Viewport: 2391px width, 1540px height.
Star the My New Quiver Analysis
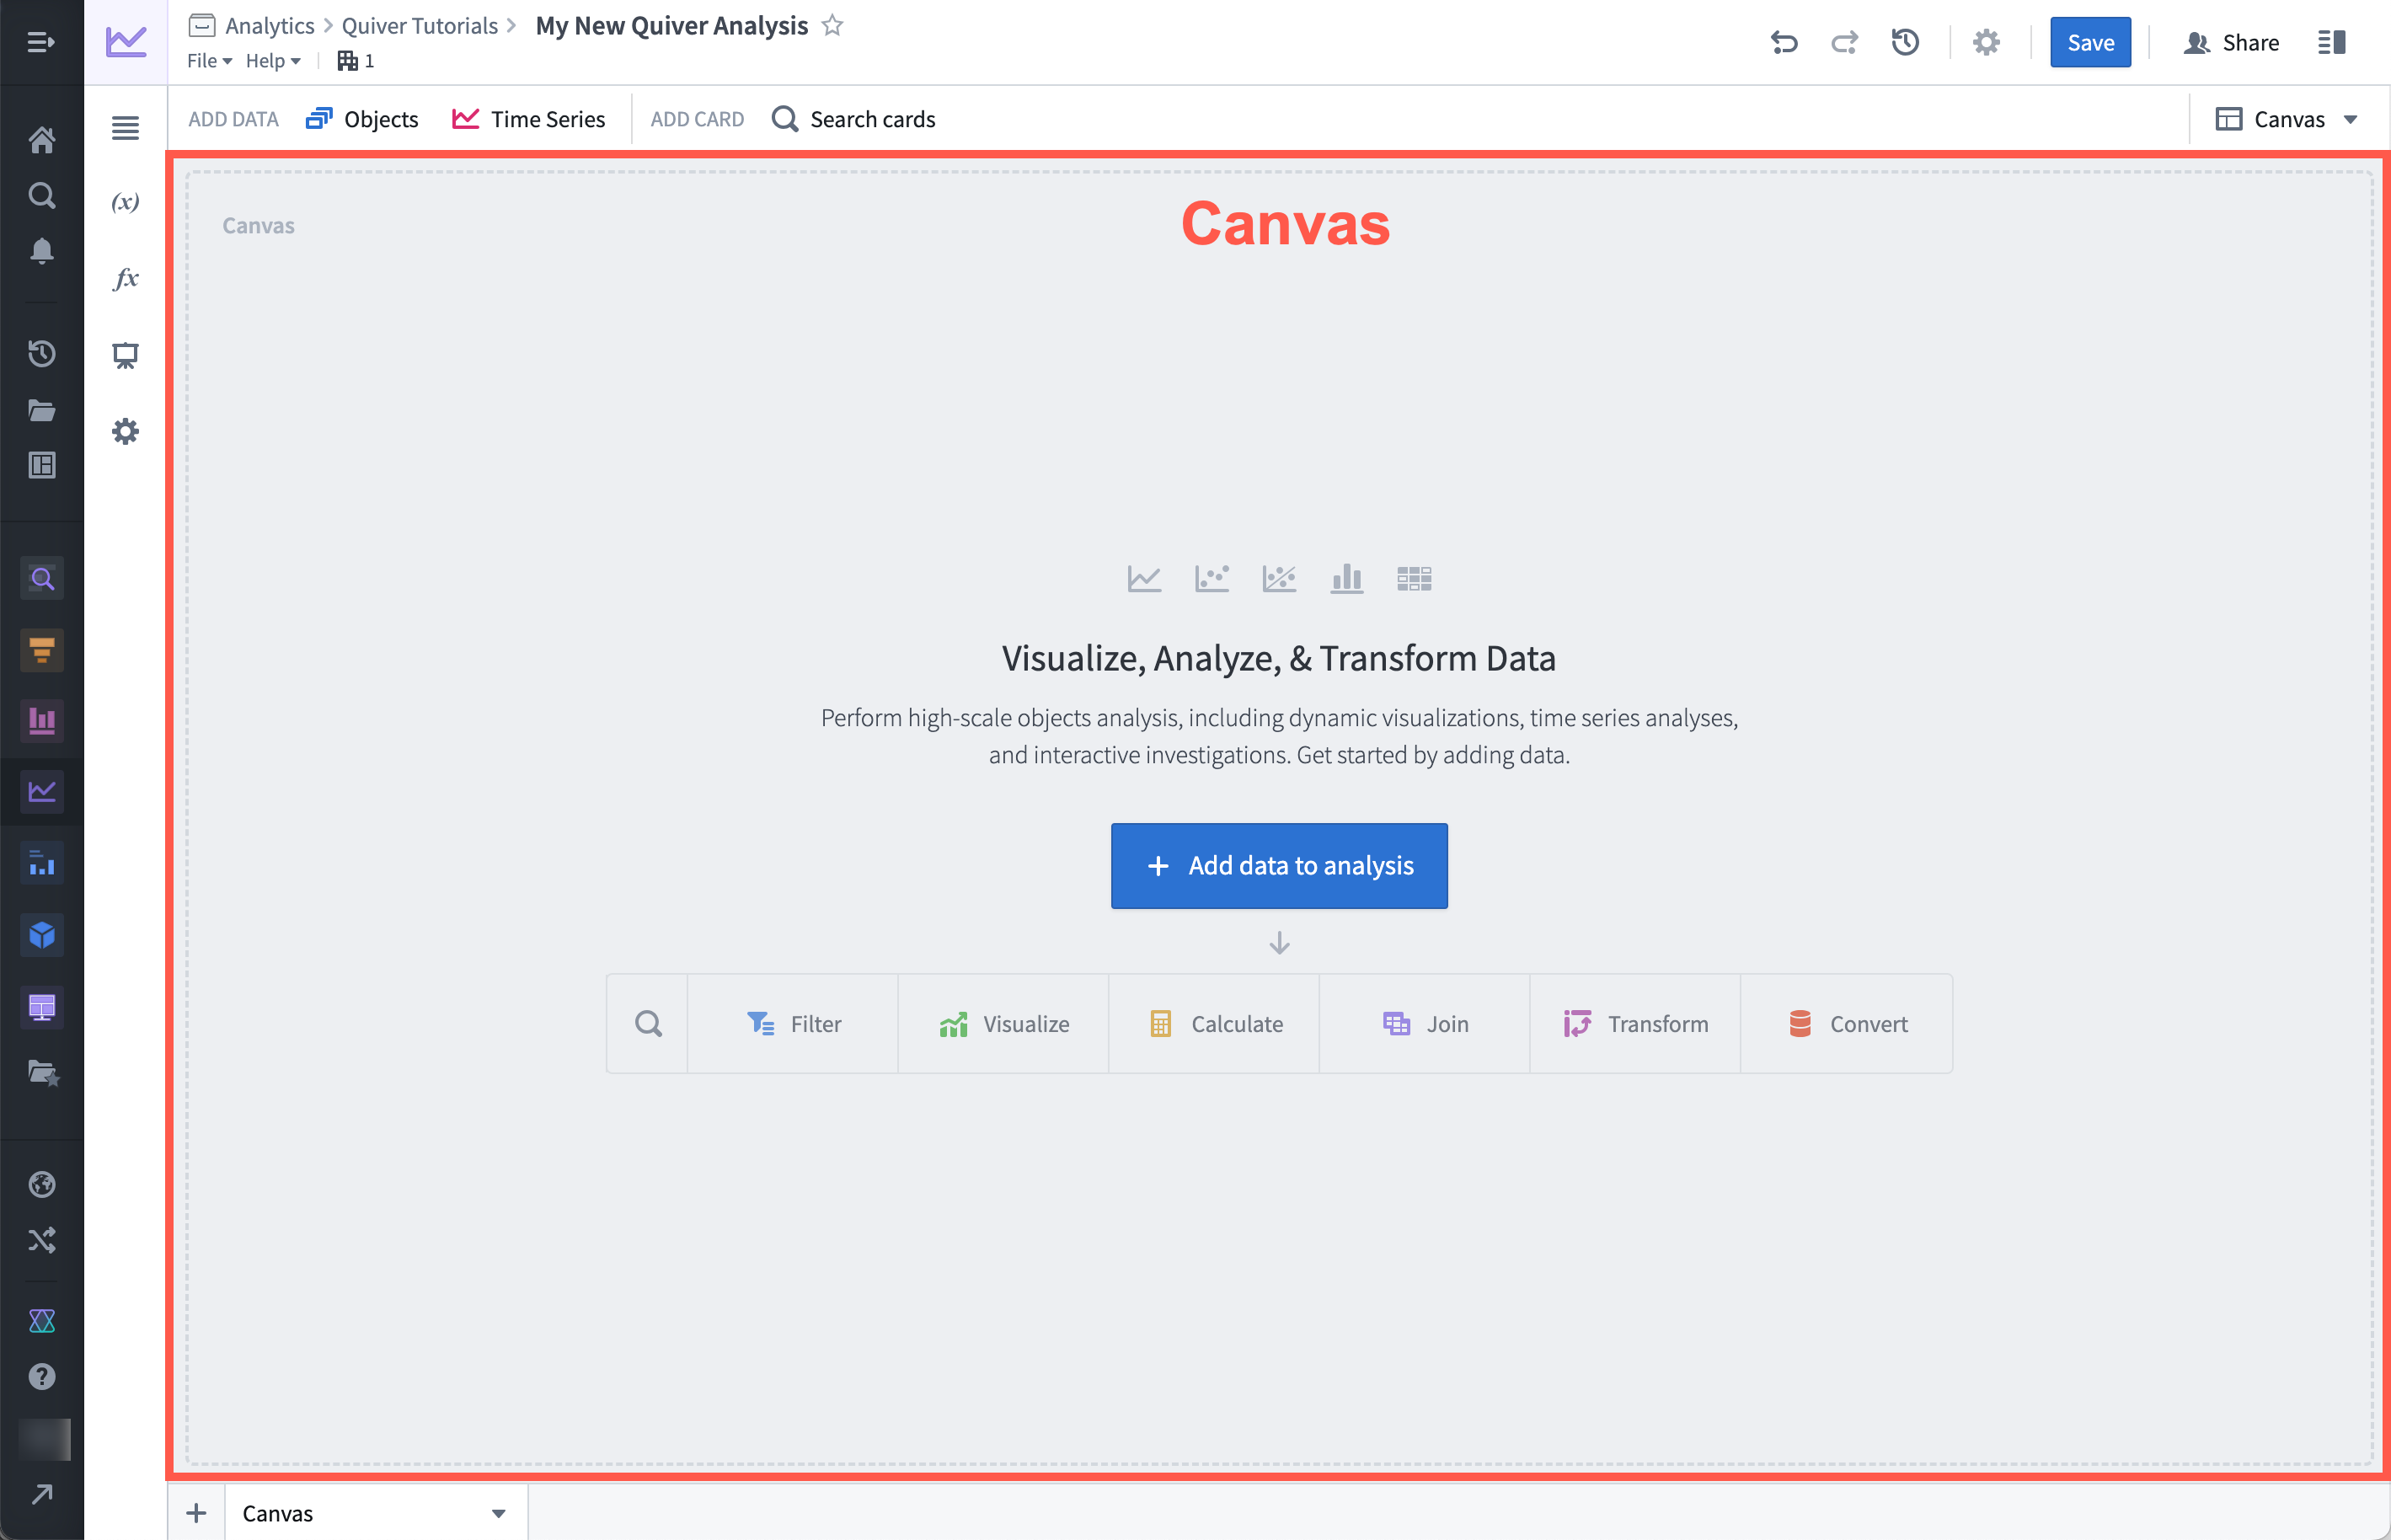tap(833, 25)
